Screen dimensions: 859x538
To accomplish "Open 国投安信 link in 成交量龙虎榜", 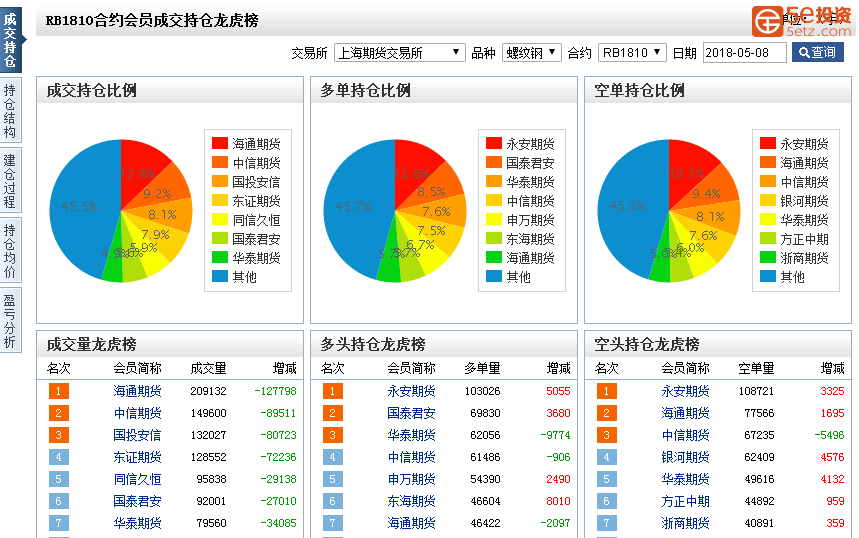I will 137,435.
